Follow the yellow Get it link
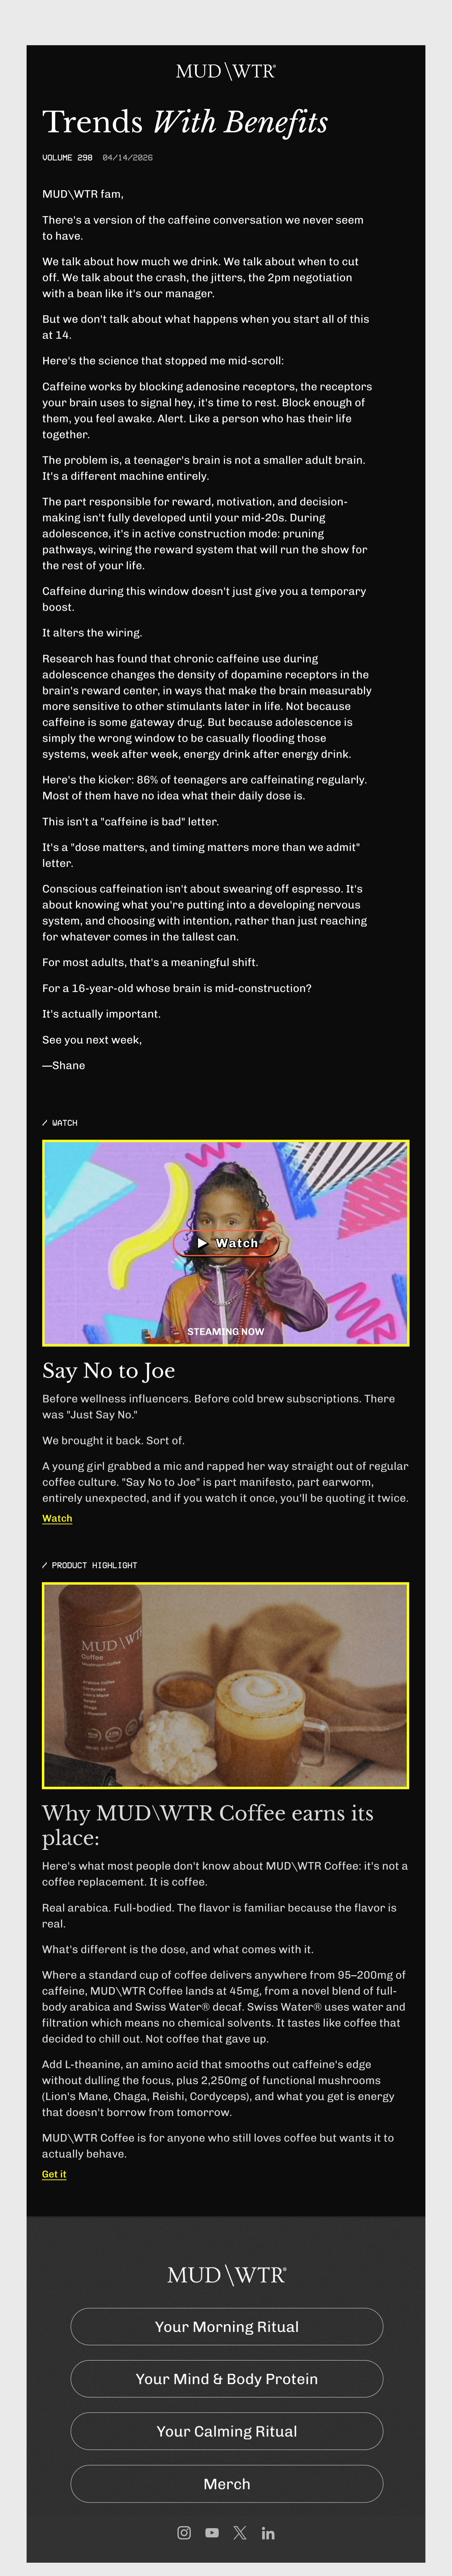 pos(54,2174)
